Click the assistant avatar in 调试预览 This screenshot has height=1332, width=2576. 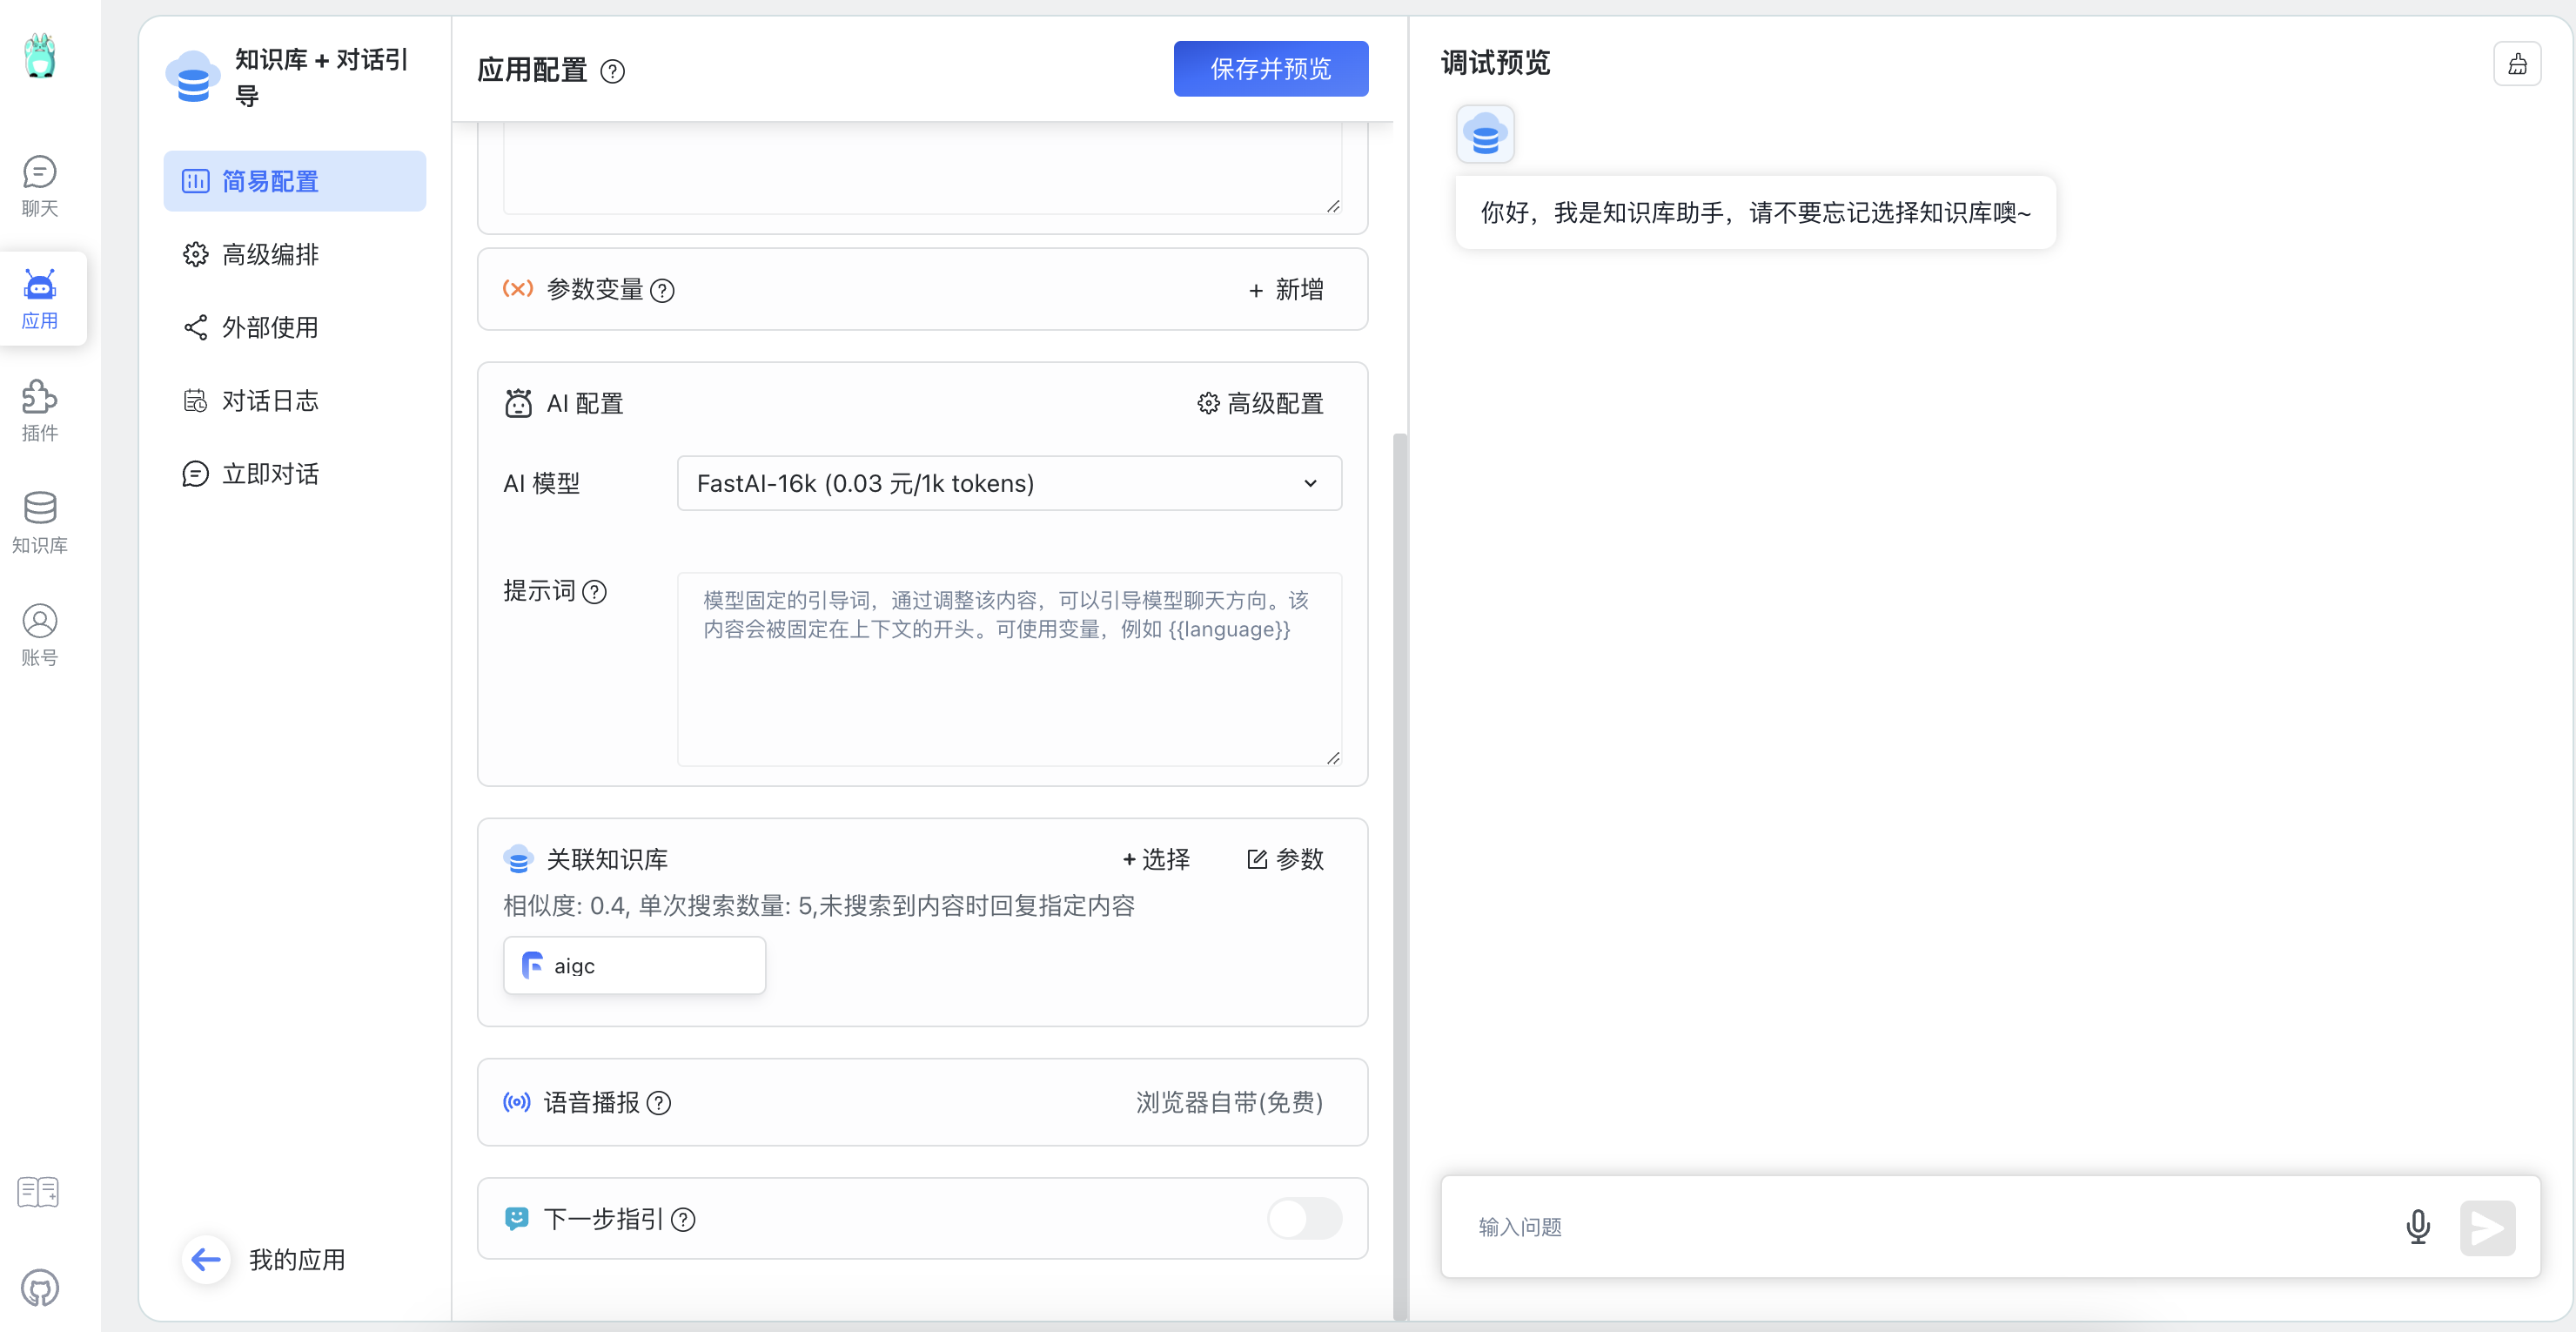(1485, 134)
